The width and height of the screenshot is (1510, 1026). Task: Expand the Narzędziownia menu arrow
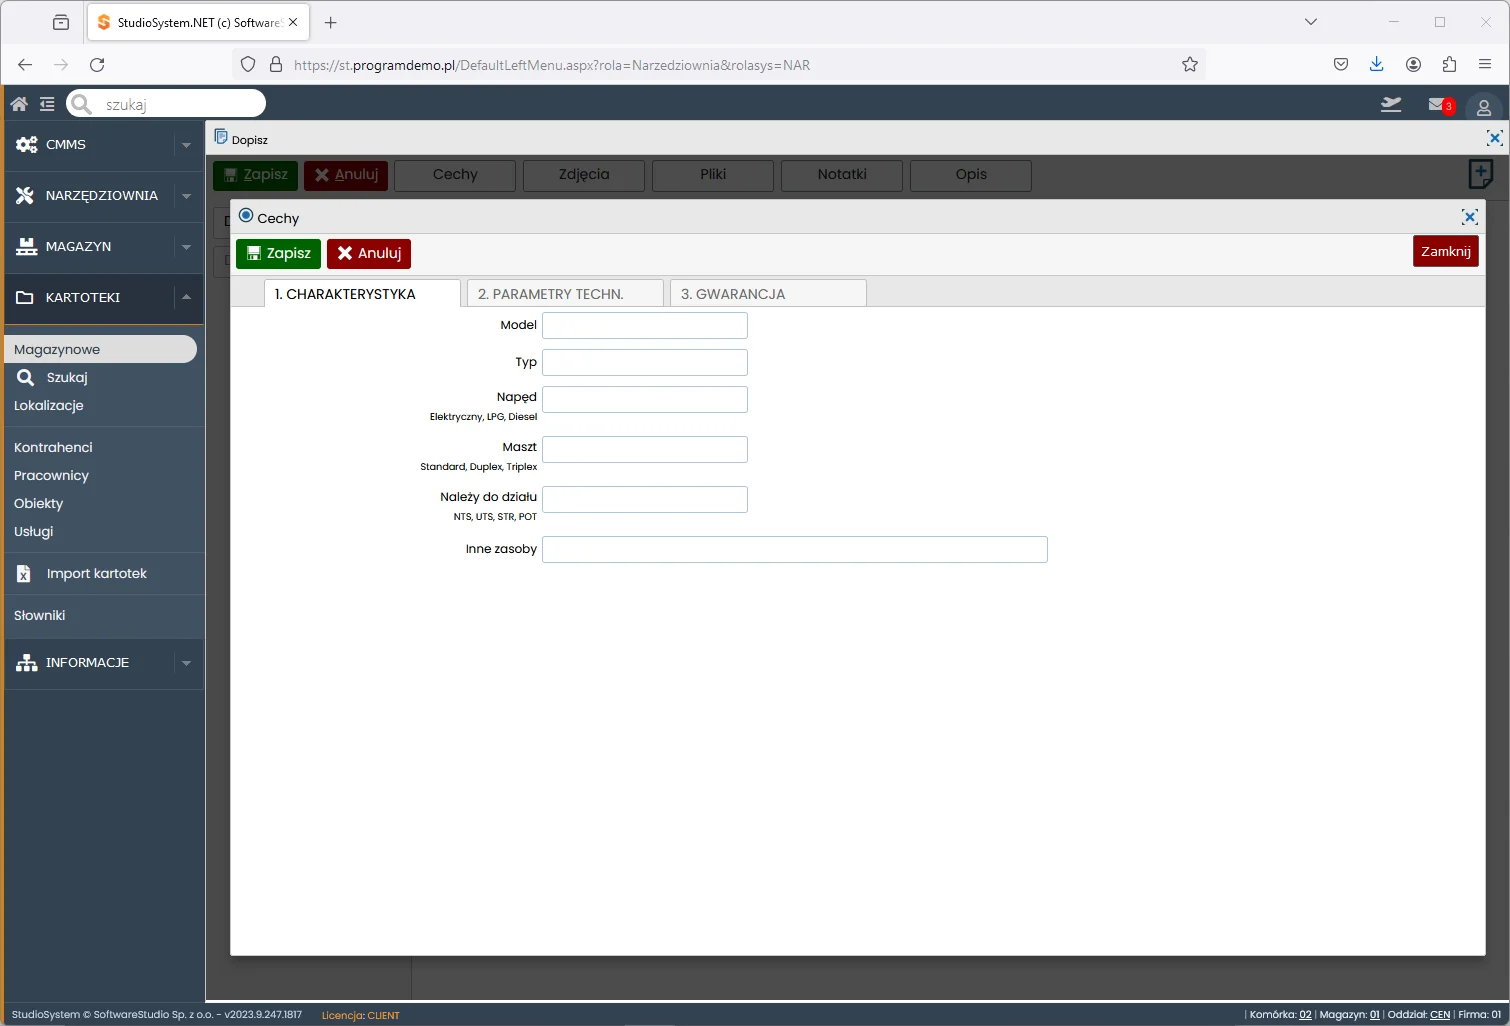tap(186, 196)
